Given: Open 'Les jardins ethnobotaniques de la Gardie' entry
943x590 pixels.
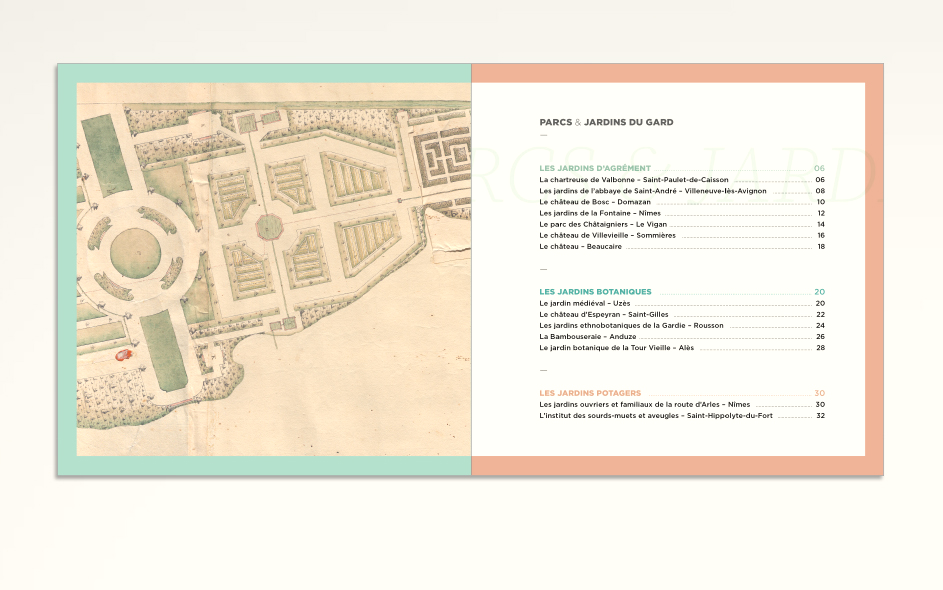Looking at the screenshot, I should click(x=631, y=326).
